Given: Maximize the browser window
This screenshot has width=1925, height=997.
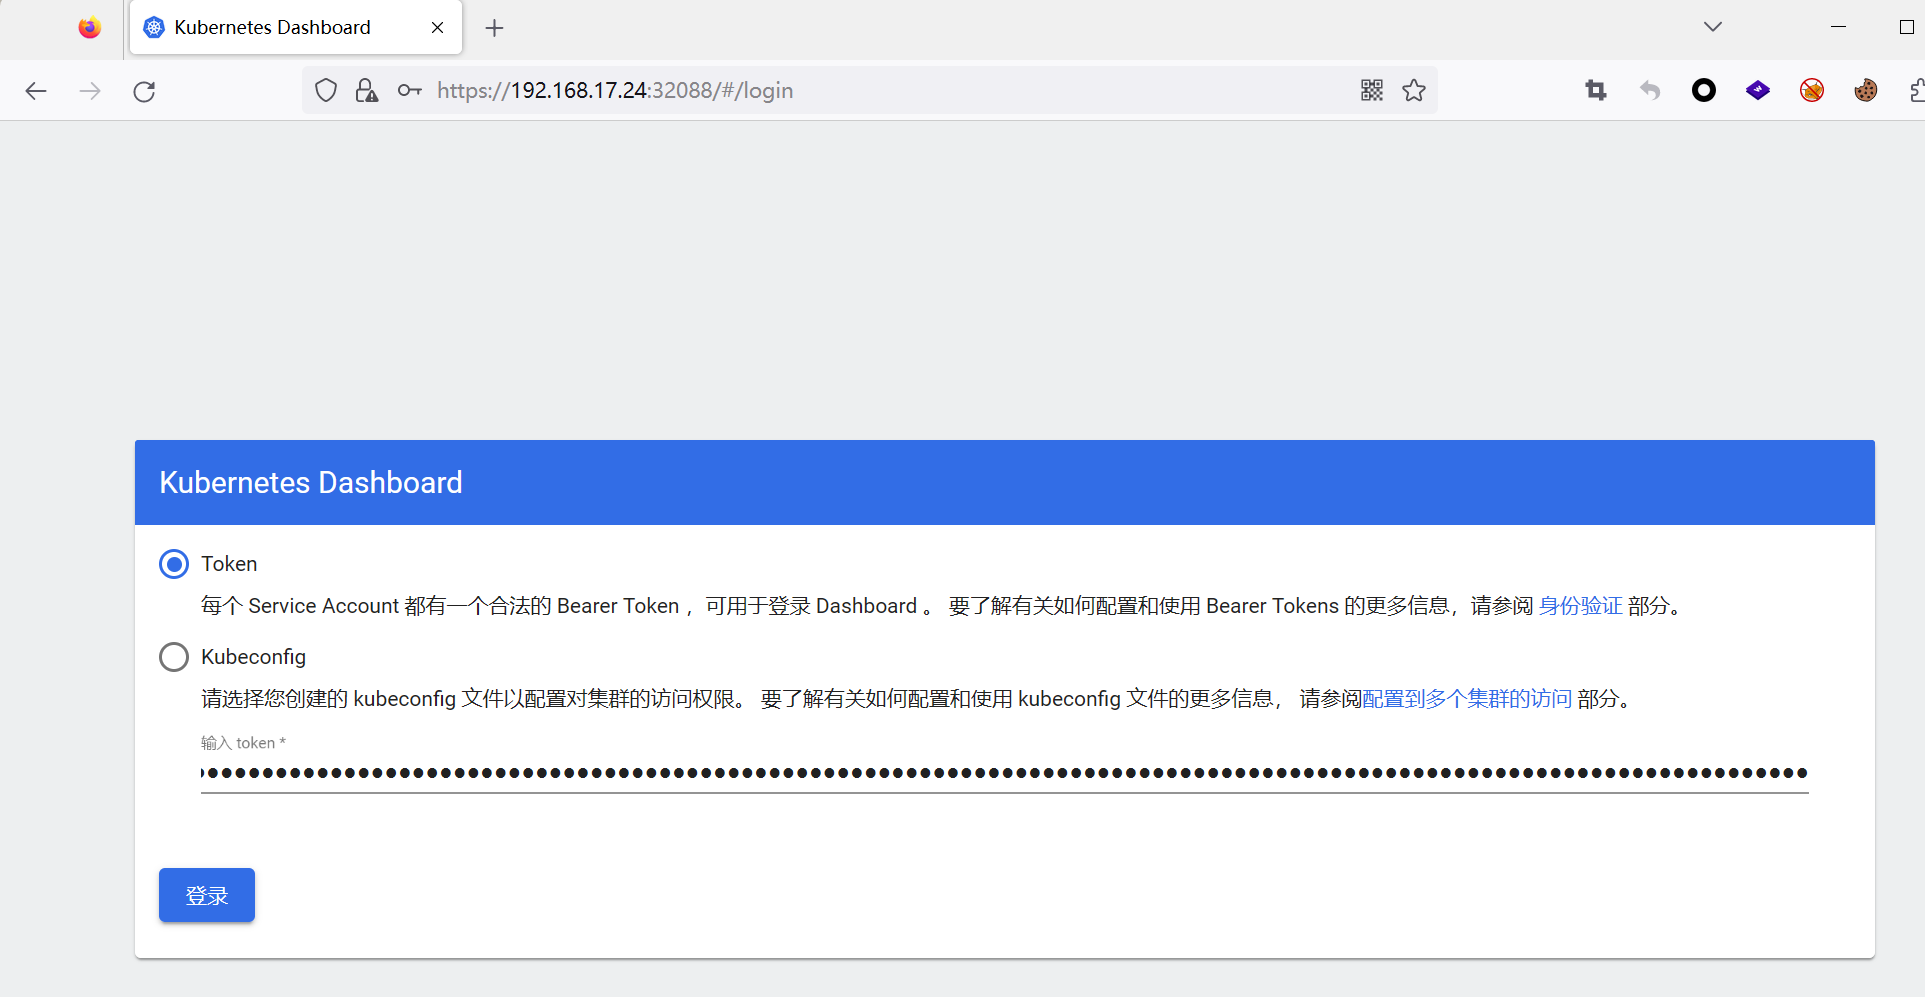Looking at the screenshot, I should pos(1907,27).
